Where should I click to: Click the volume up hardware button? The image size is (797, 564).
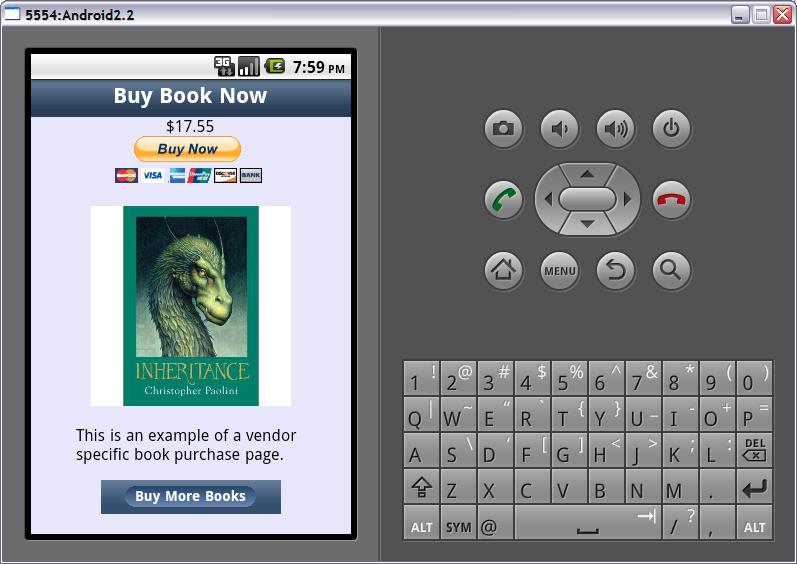615,128
